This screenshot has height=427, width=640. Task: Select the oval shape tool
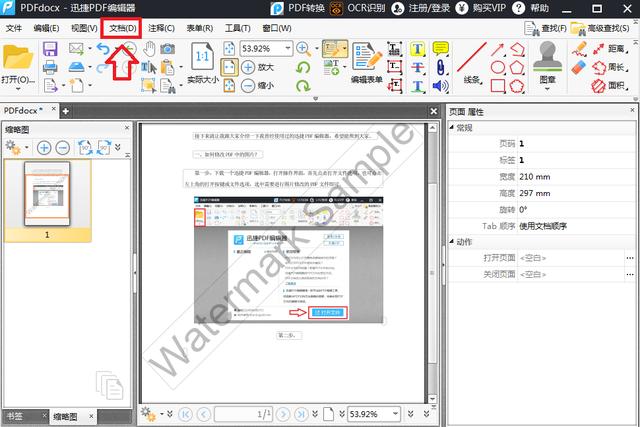coord(498,67)
